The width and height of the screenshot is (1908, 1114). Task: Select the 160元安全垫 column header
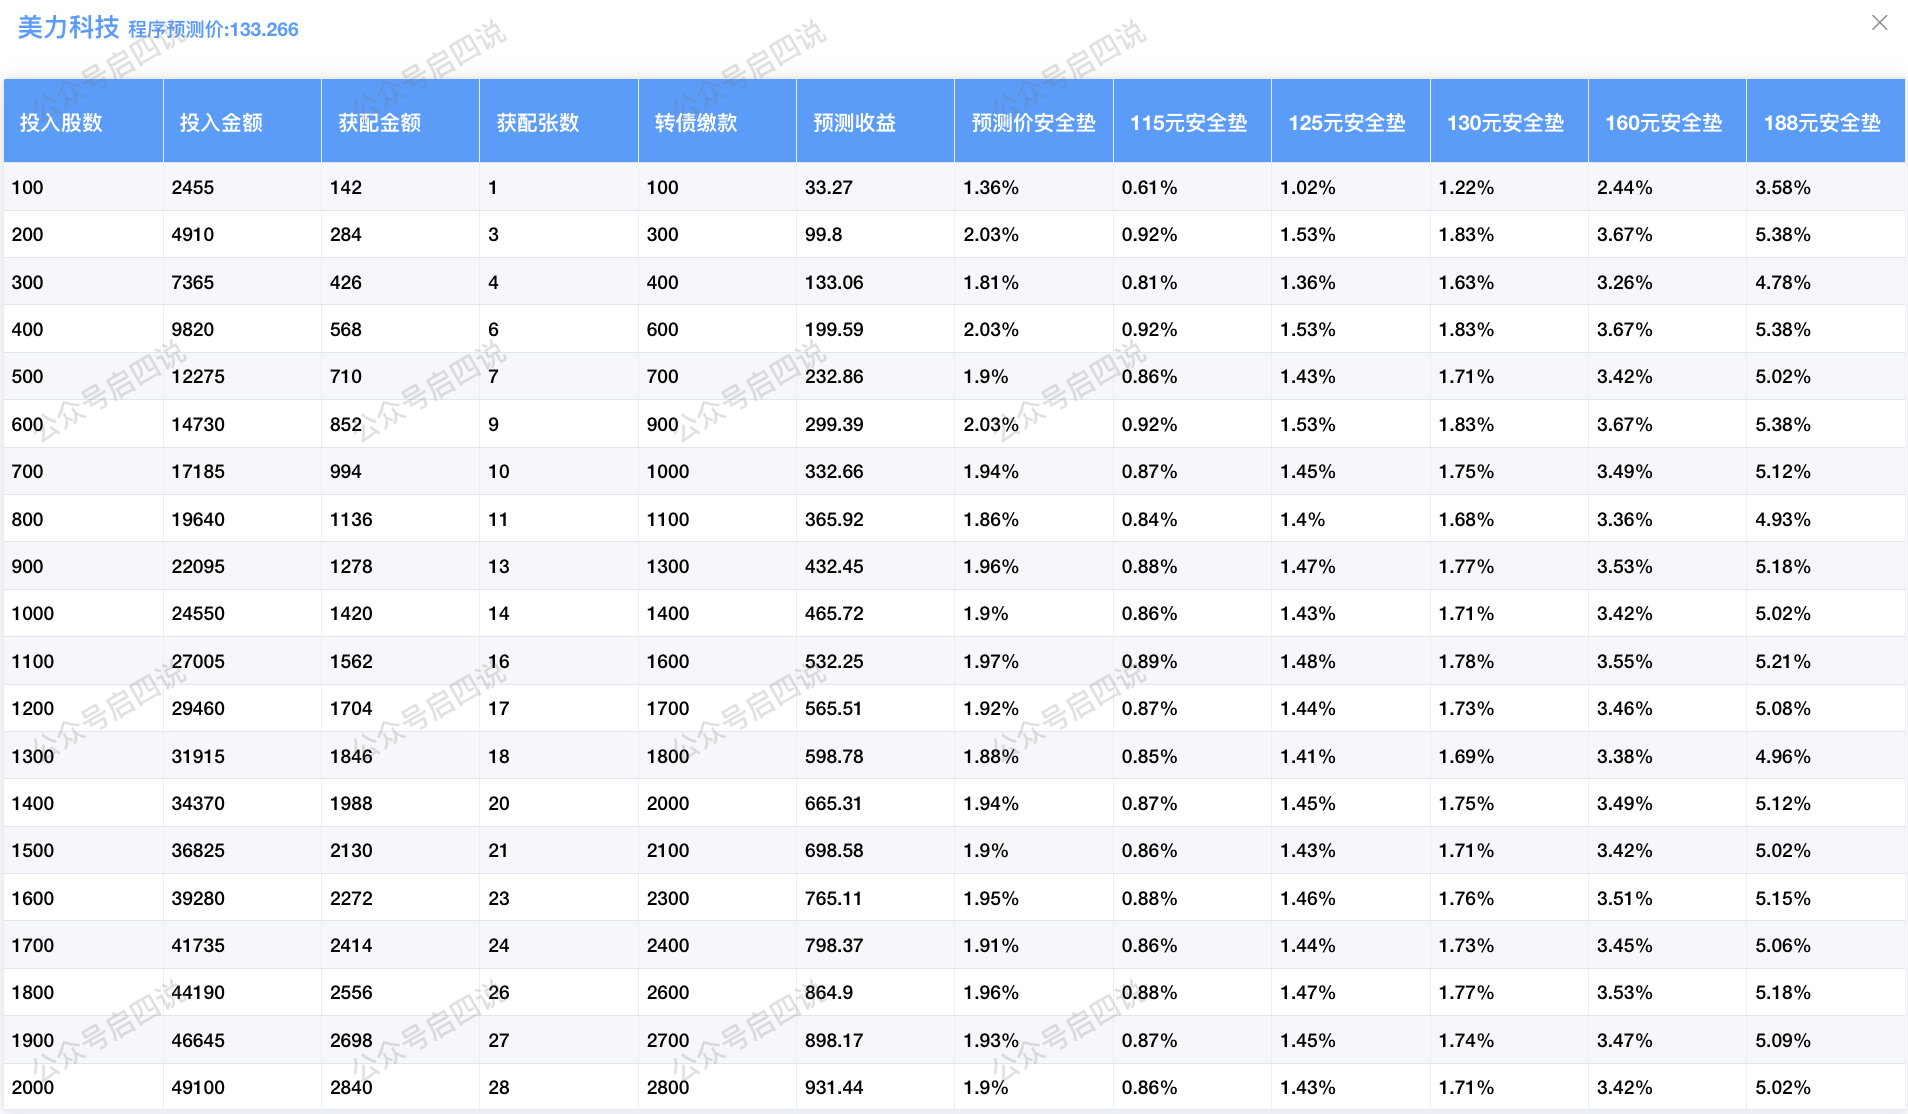(1663, 123)
